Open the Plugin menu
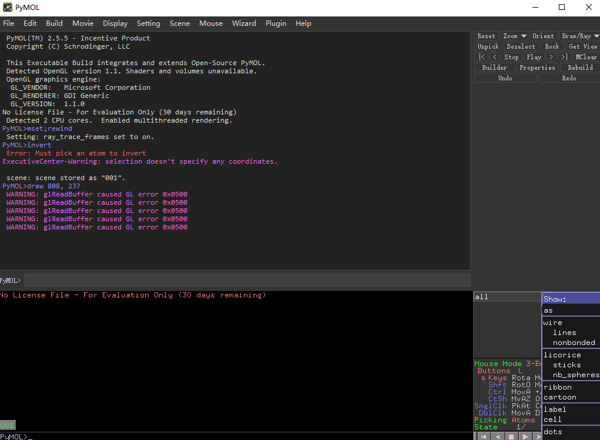The image size is (600, 440). point(275,23)
